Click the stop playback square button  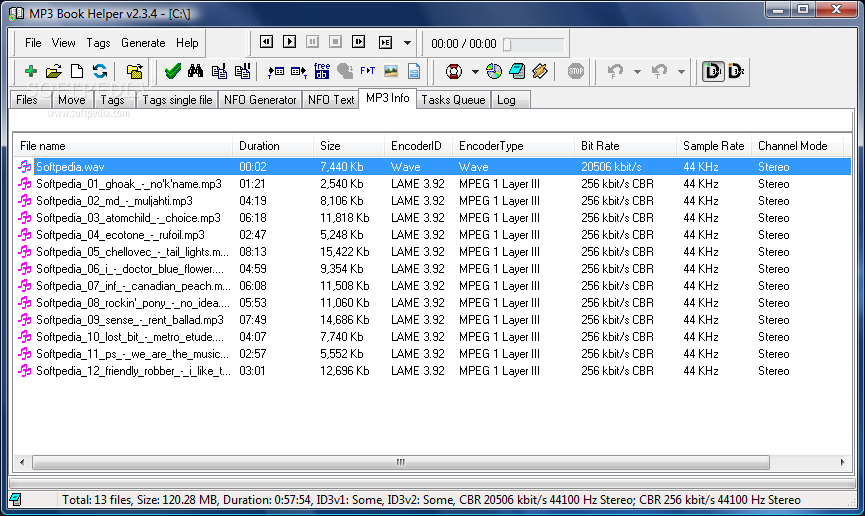335,42
